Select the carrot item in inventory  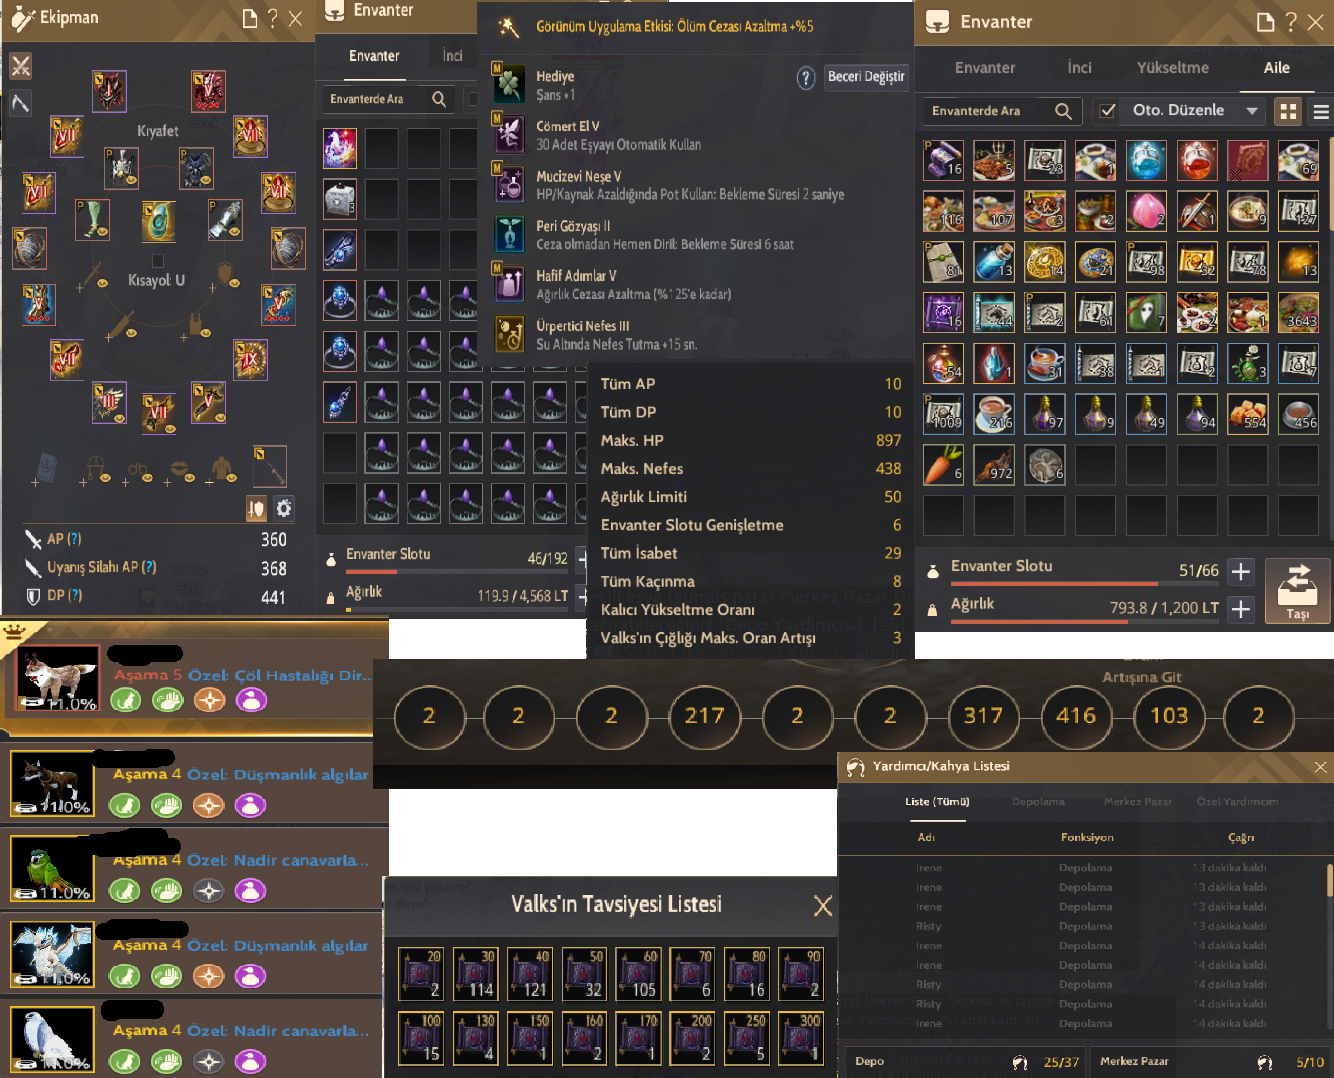click(943, 465)
